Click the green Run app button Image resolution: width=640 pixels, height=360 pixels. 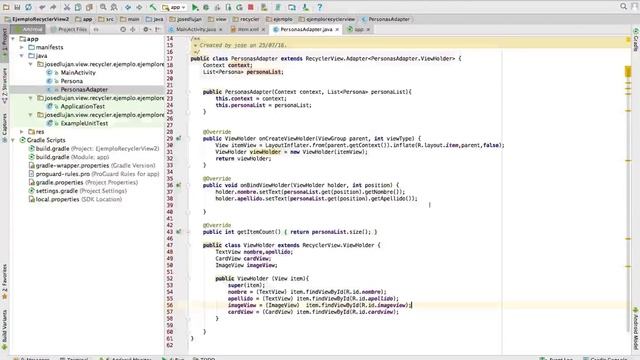tap(195, 7)
